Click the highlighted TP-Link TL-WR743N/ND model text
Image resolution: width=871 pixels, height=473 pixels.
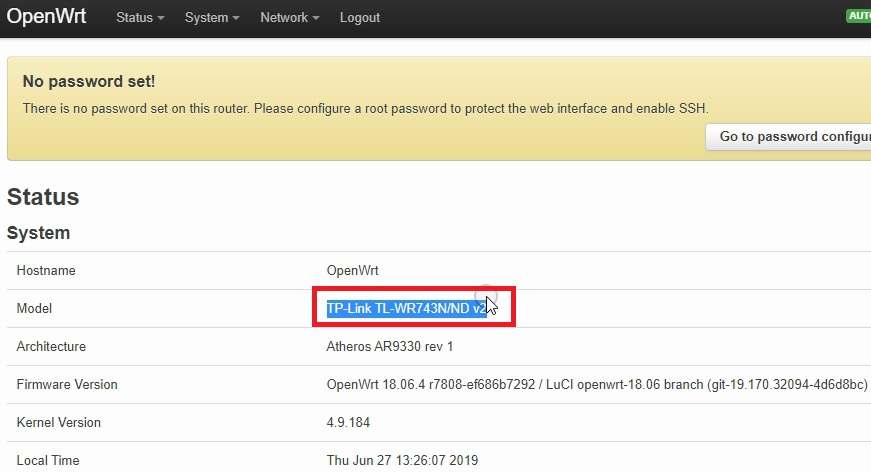[405, 309]
